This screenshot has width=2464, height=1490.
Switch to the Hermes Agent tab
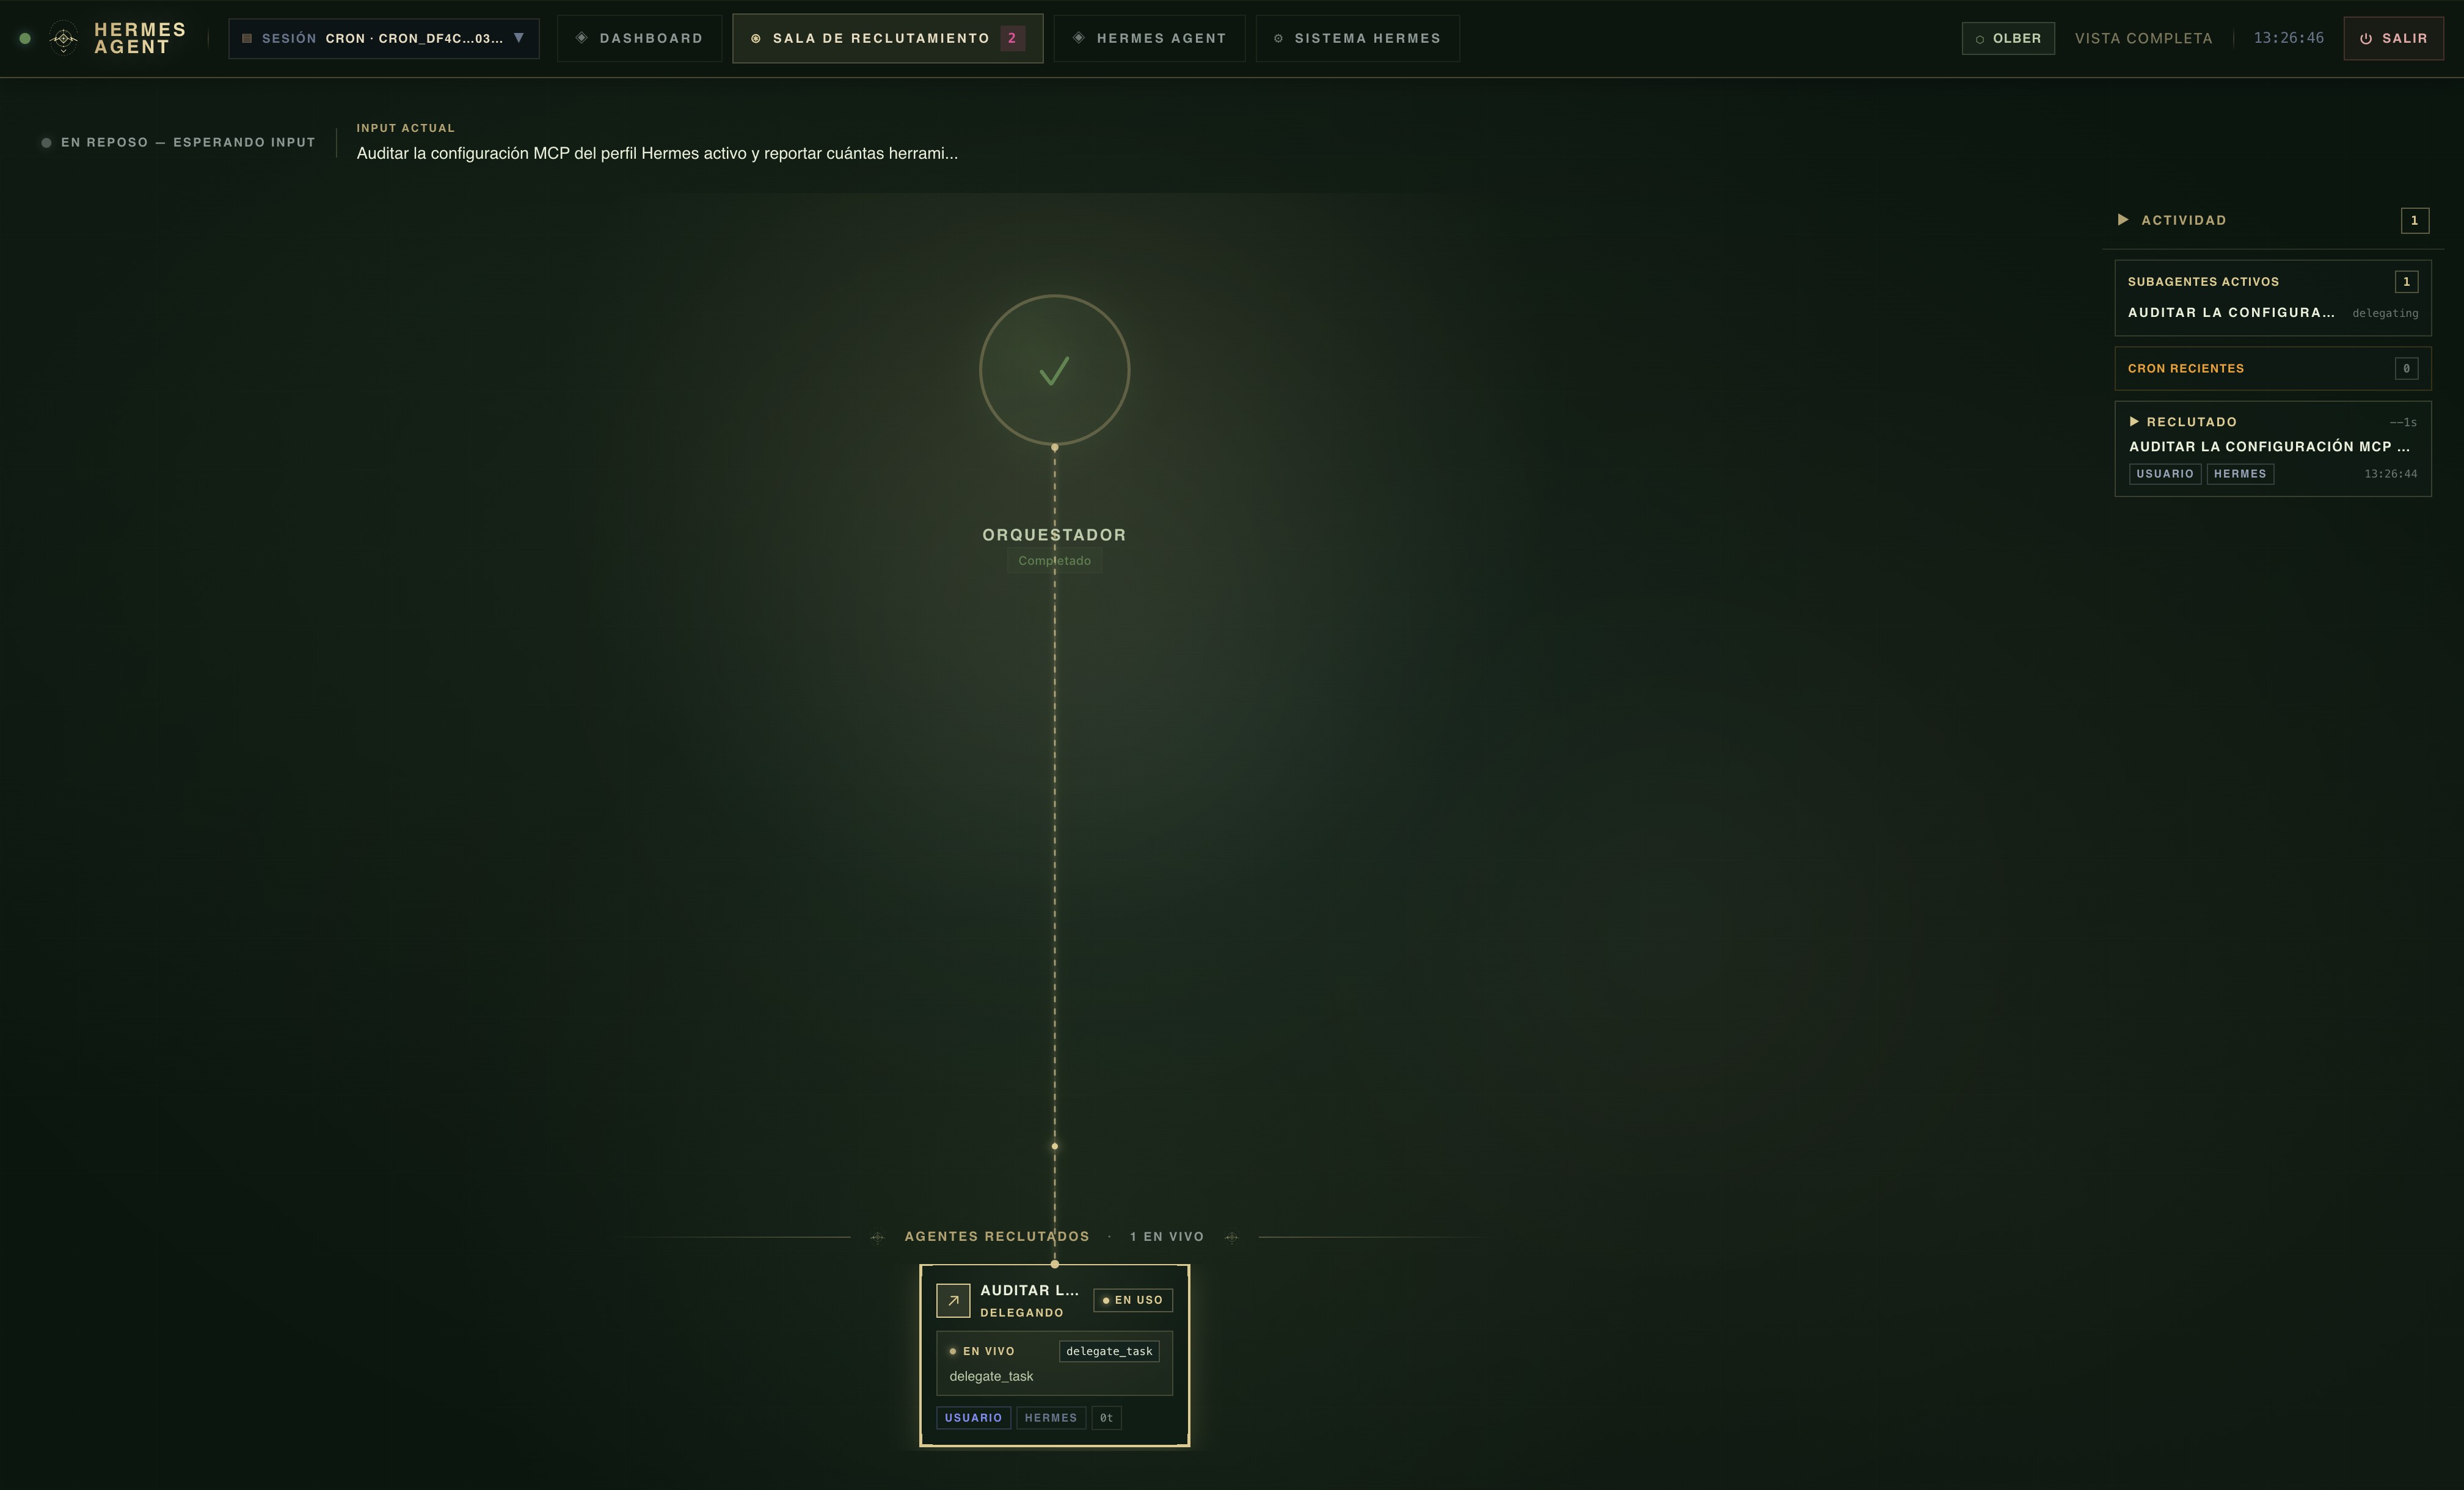click(x=1149, y=39)
